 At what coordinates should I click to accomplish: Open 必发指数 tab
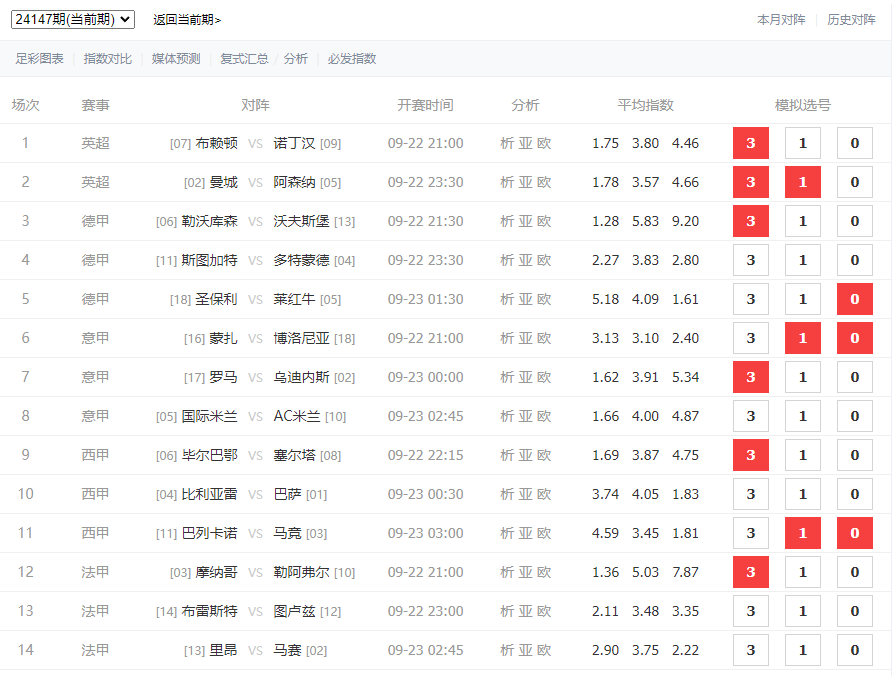pyautogui.click(x=352, y=59)
